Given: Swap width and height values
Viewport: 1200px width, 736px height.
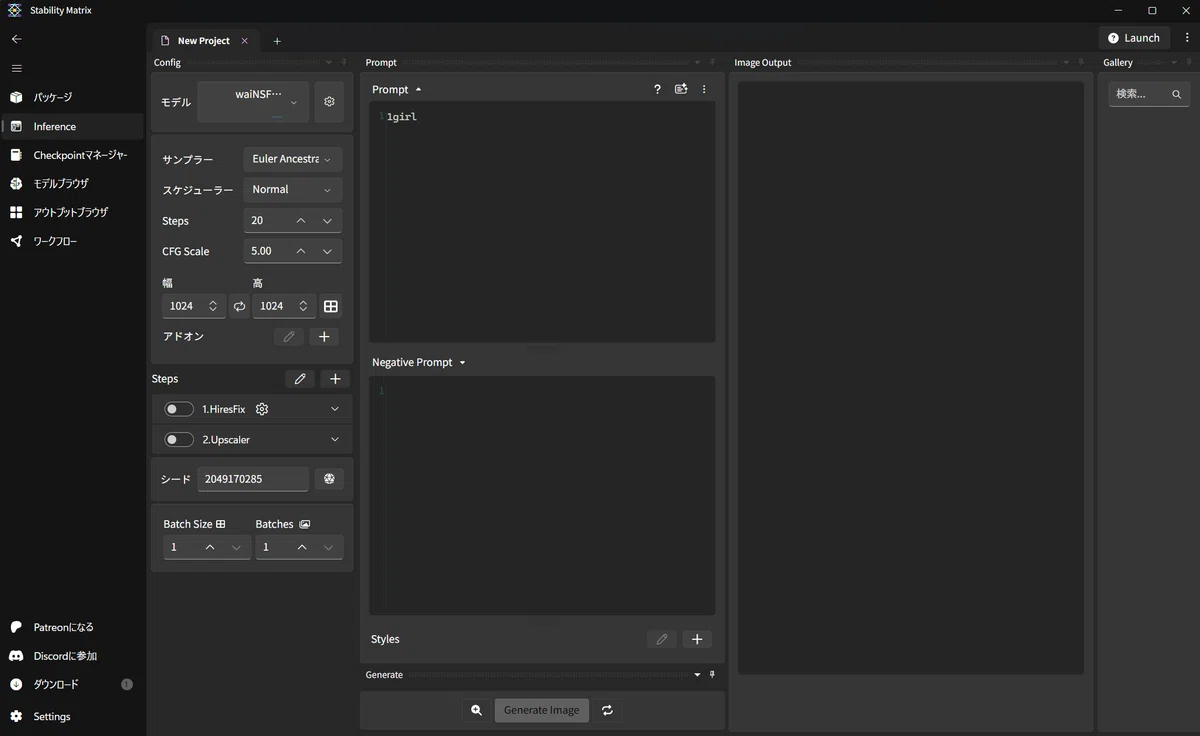Looking at the screenshot, I should 239,306.
